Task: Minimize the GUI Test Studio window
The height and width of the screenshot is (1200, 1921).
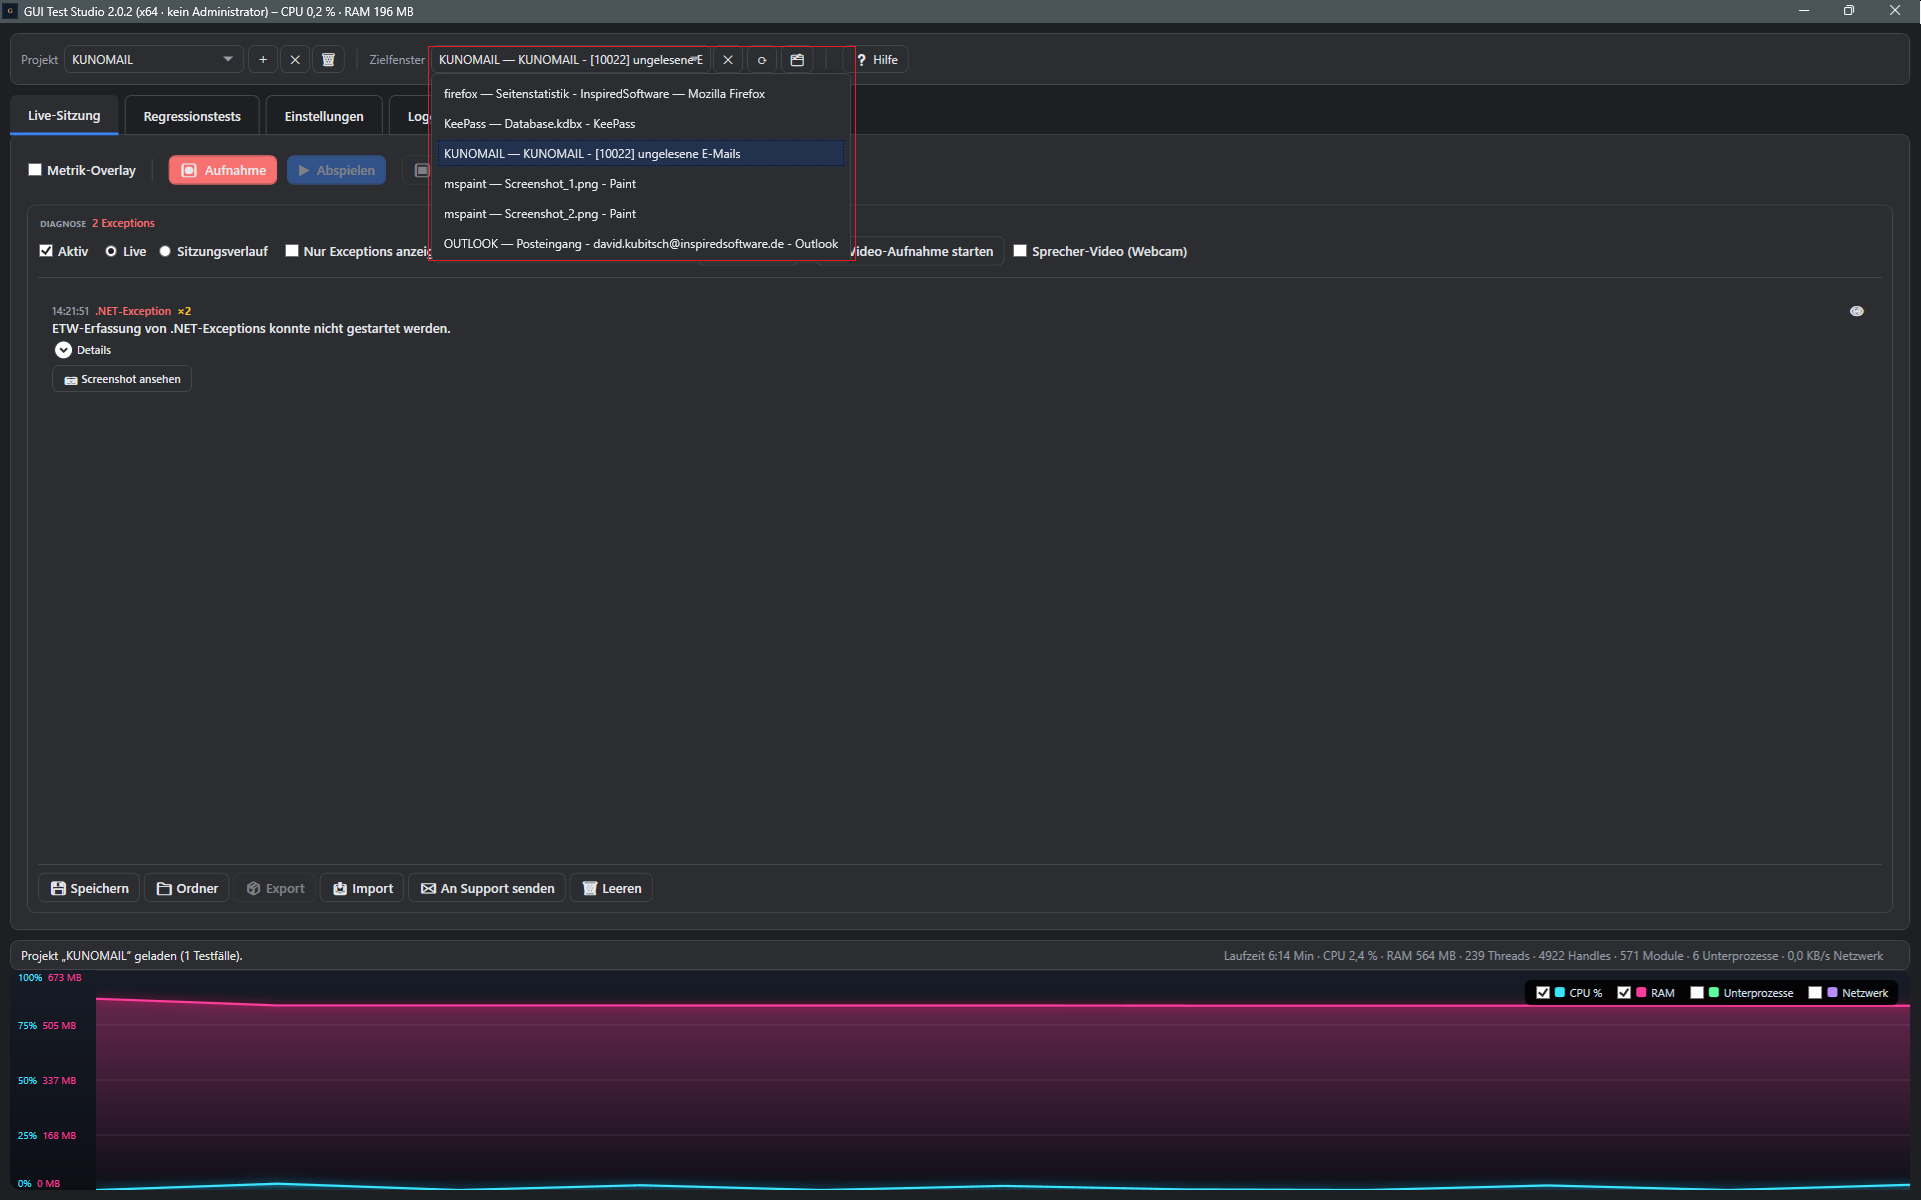Action: pyautogui.click(x=1803, y=11)
